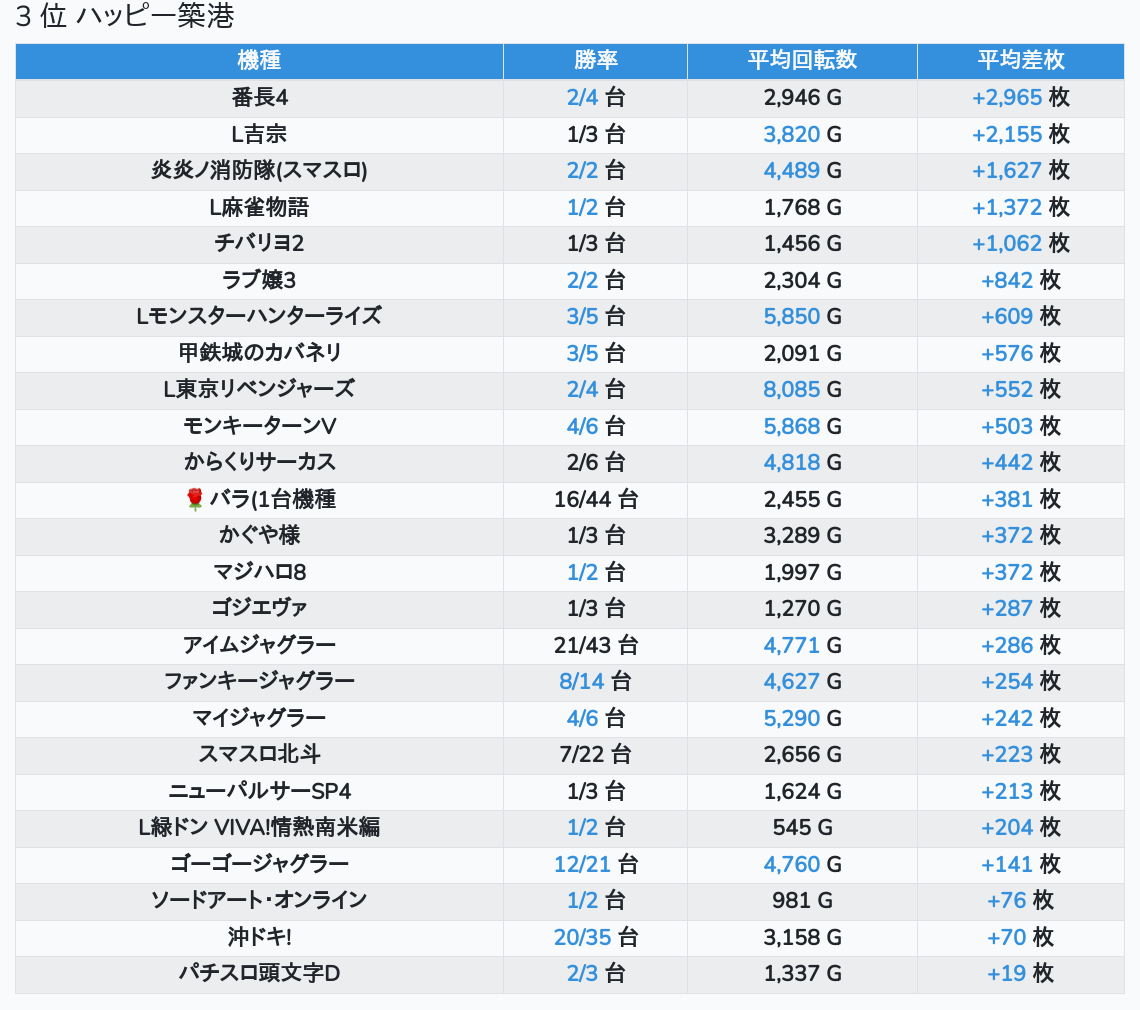Select the パチスロ頭文字D machine name
This screenshot has height=1010, width=1140.
(x=260, y=974)
